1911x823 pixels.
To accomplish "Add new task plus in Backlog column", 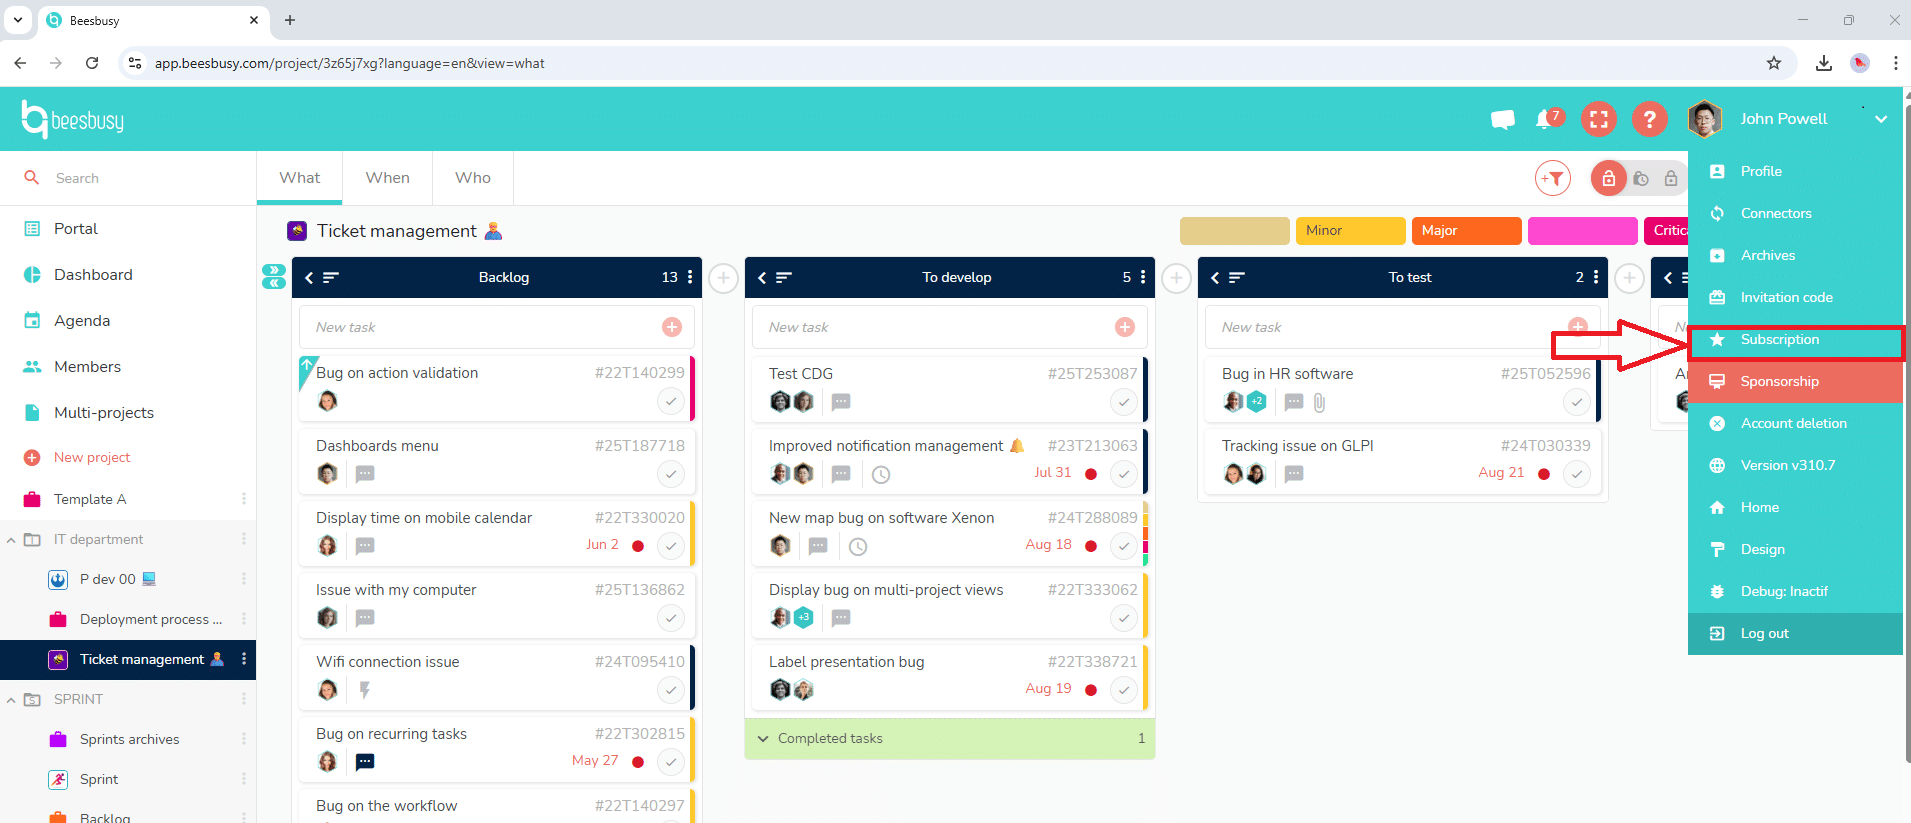I will pos(672,327).
